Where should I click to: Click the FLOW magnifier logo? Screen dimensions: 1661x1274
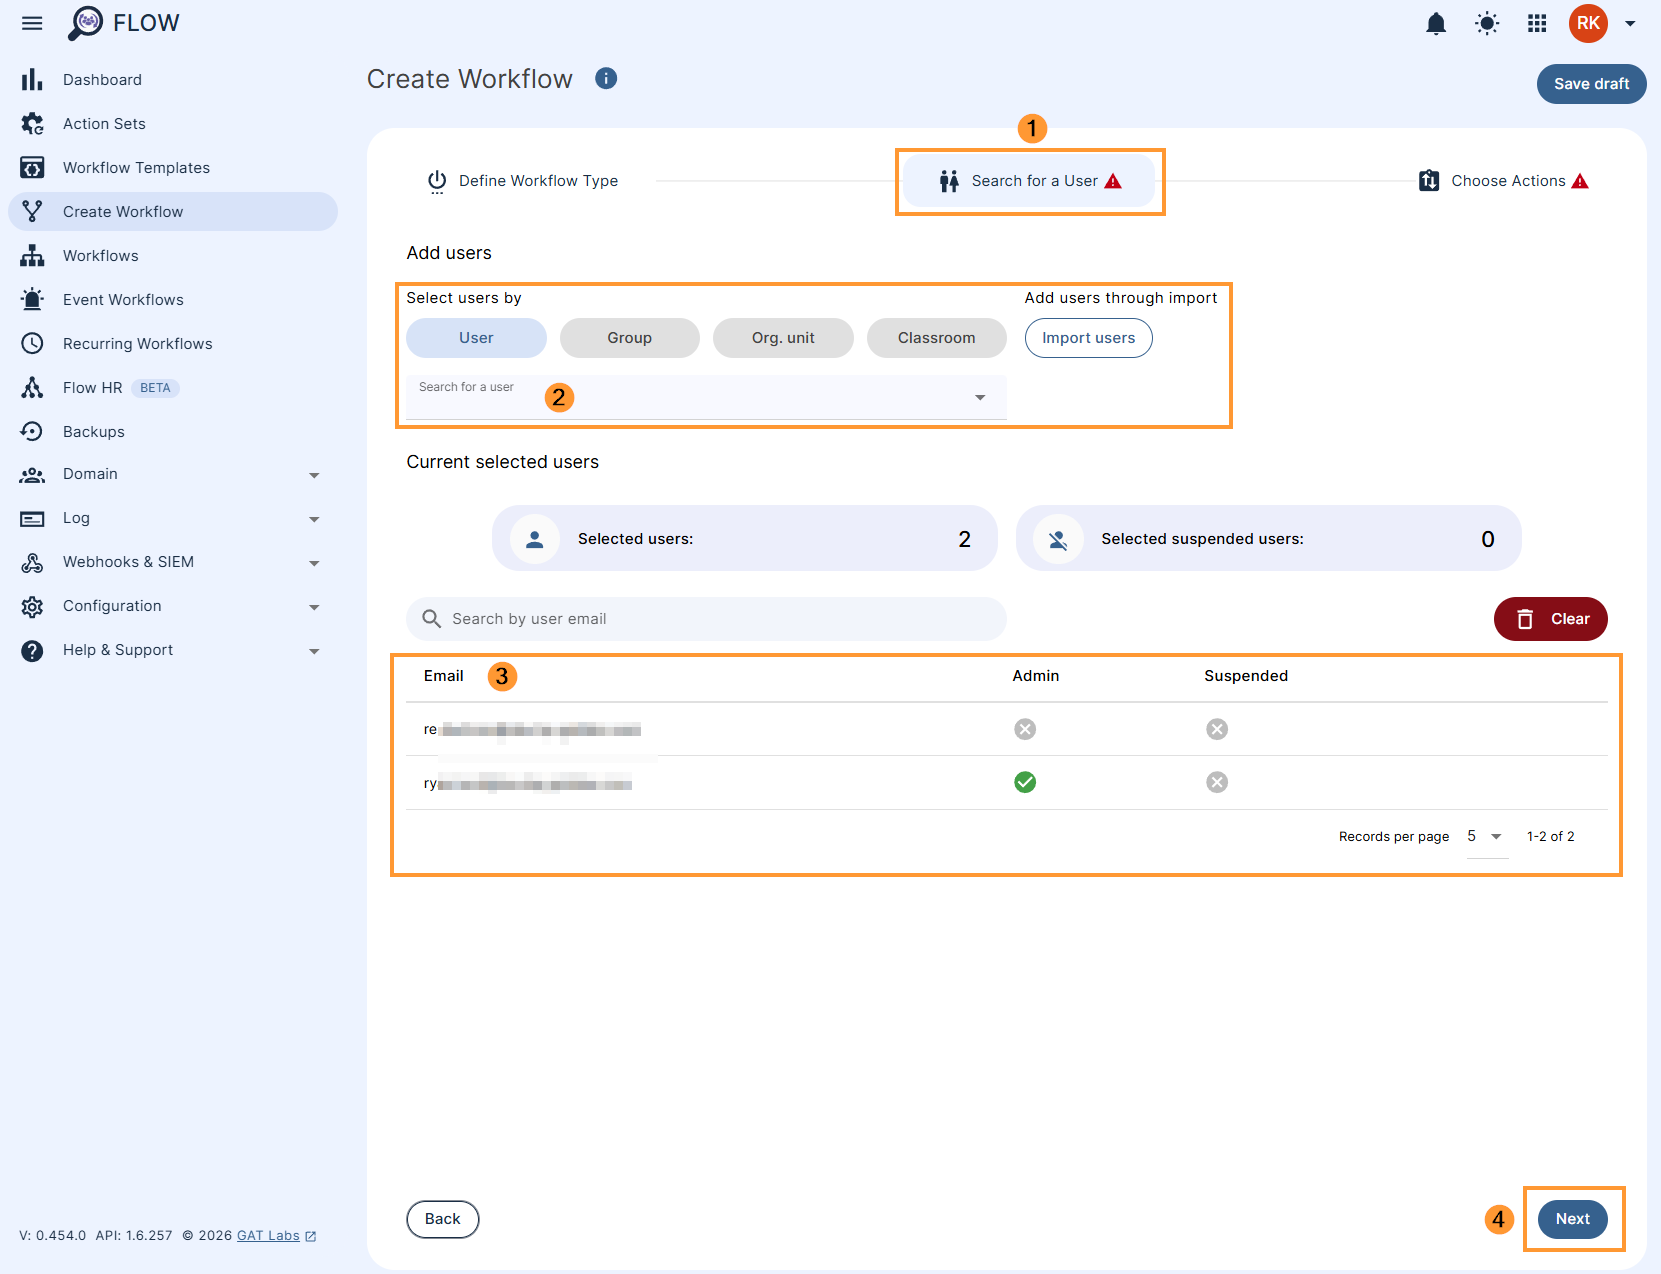(85, 23)
